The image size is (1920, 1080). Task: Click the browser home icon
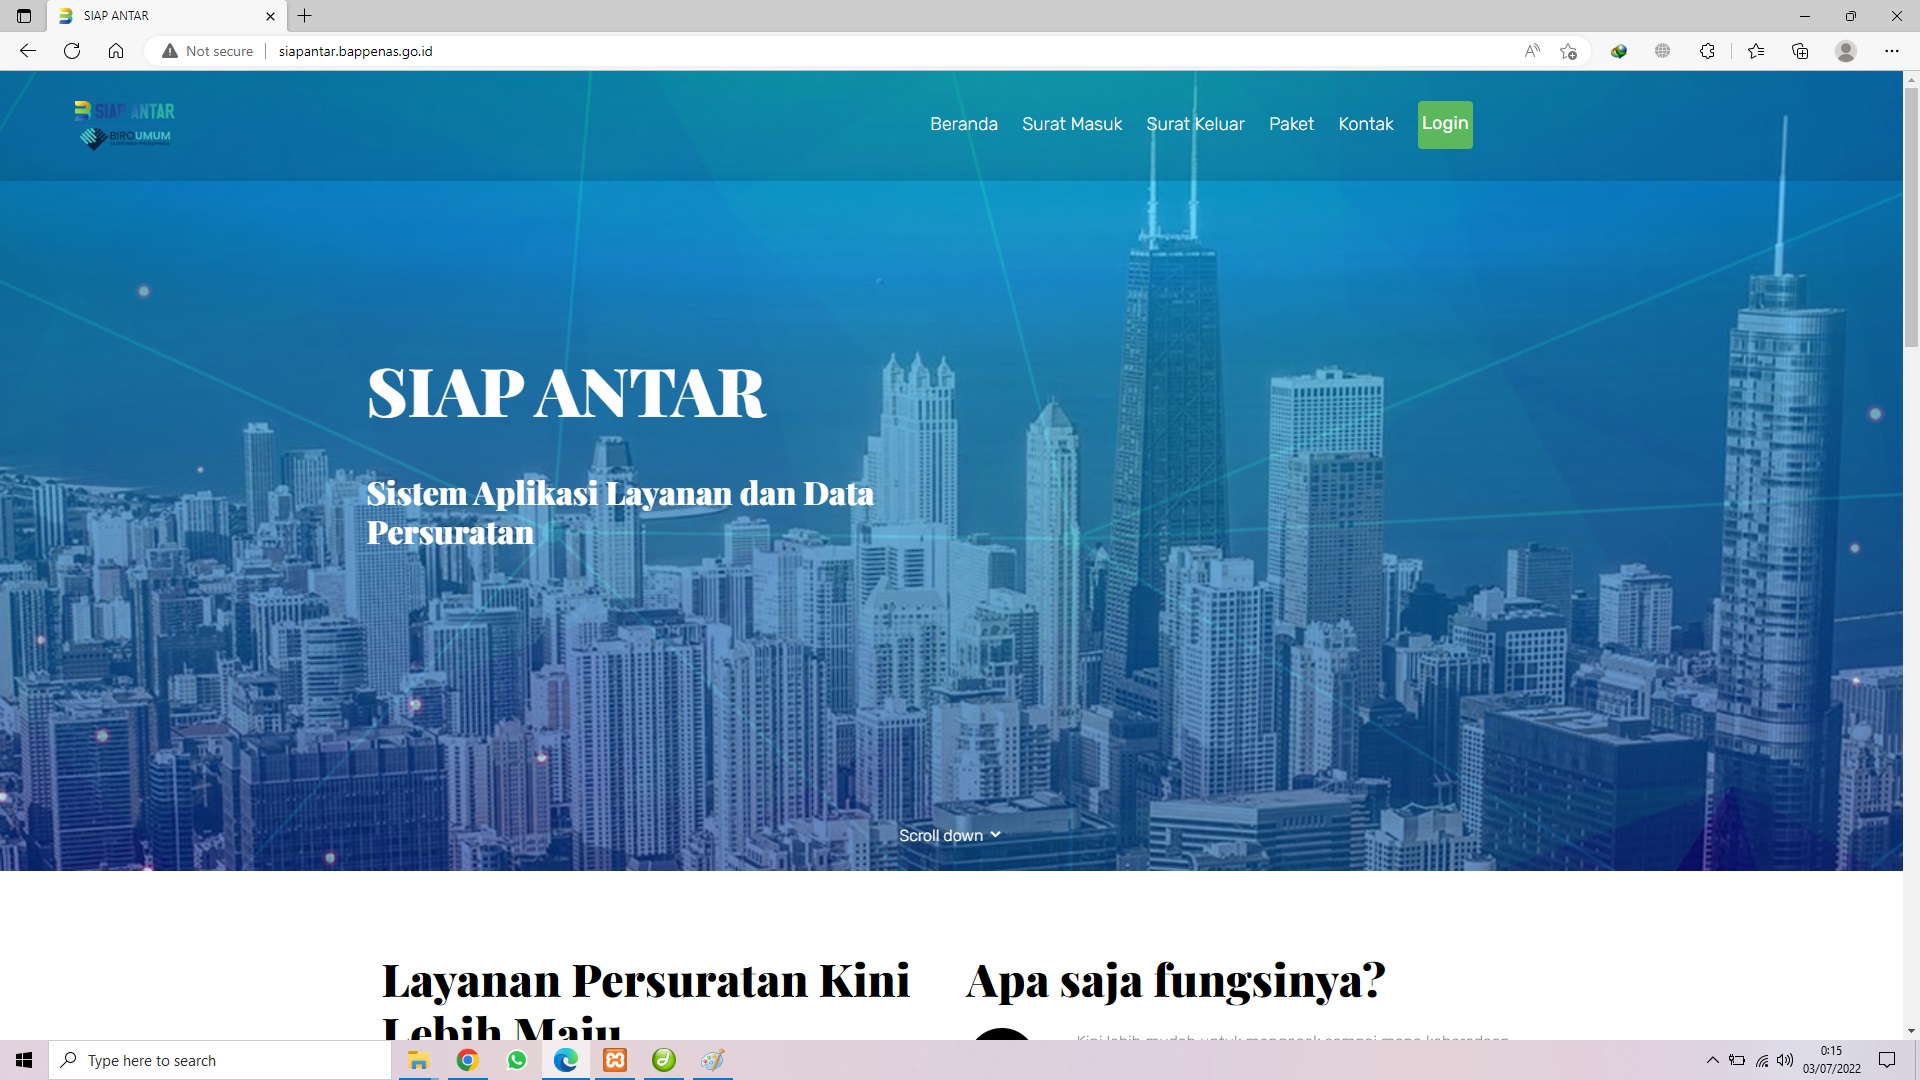coord(116,51)
